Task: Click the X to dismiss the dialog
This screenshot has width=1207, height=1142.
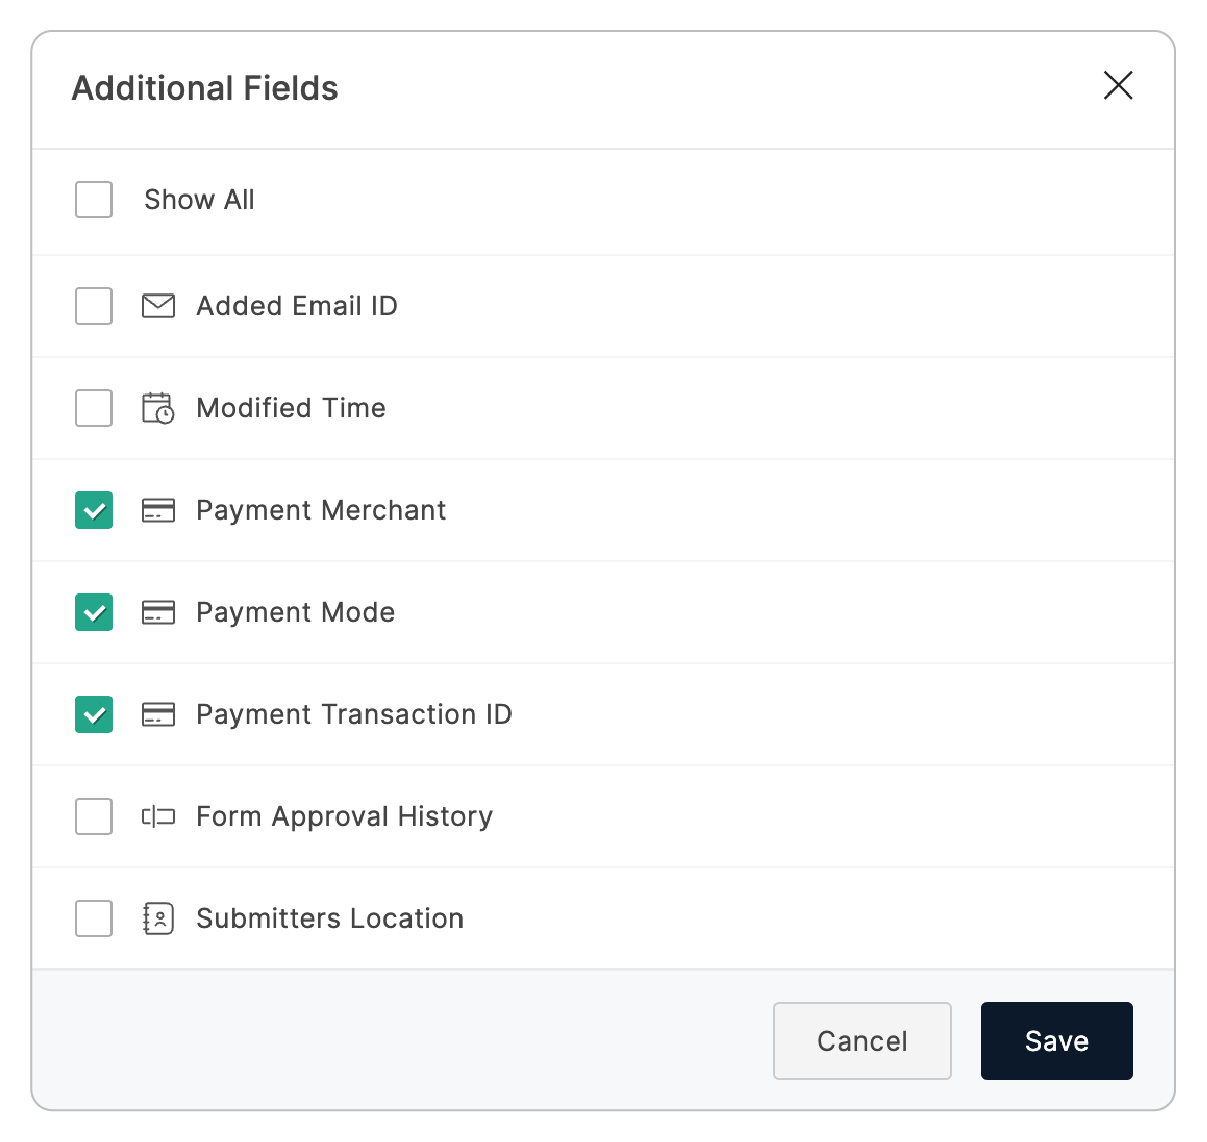Action: point(1118,86)
